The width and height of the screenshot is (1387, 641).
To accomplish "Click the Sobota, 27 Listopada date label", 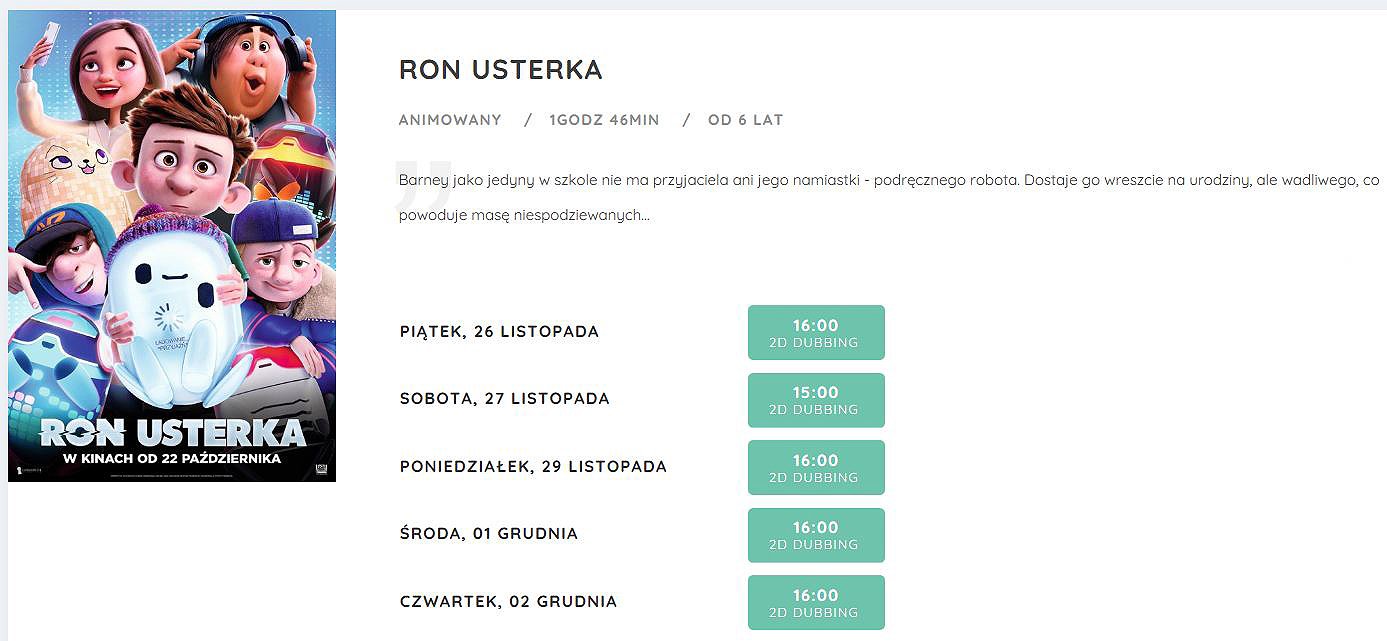I will pyautogui.click(x=504, y=399).
